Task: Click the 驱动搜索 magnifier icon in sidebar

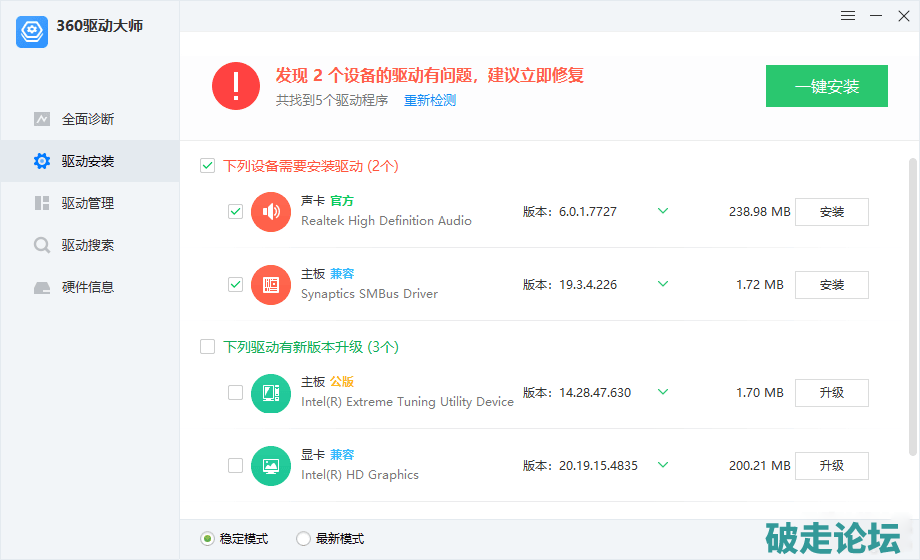Action: pos(42,245)
